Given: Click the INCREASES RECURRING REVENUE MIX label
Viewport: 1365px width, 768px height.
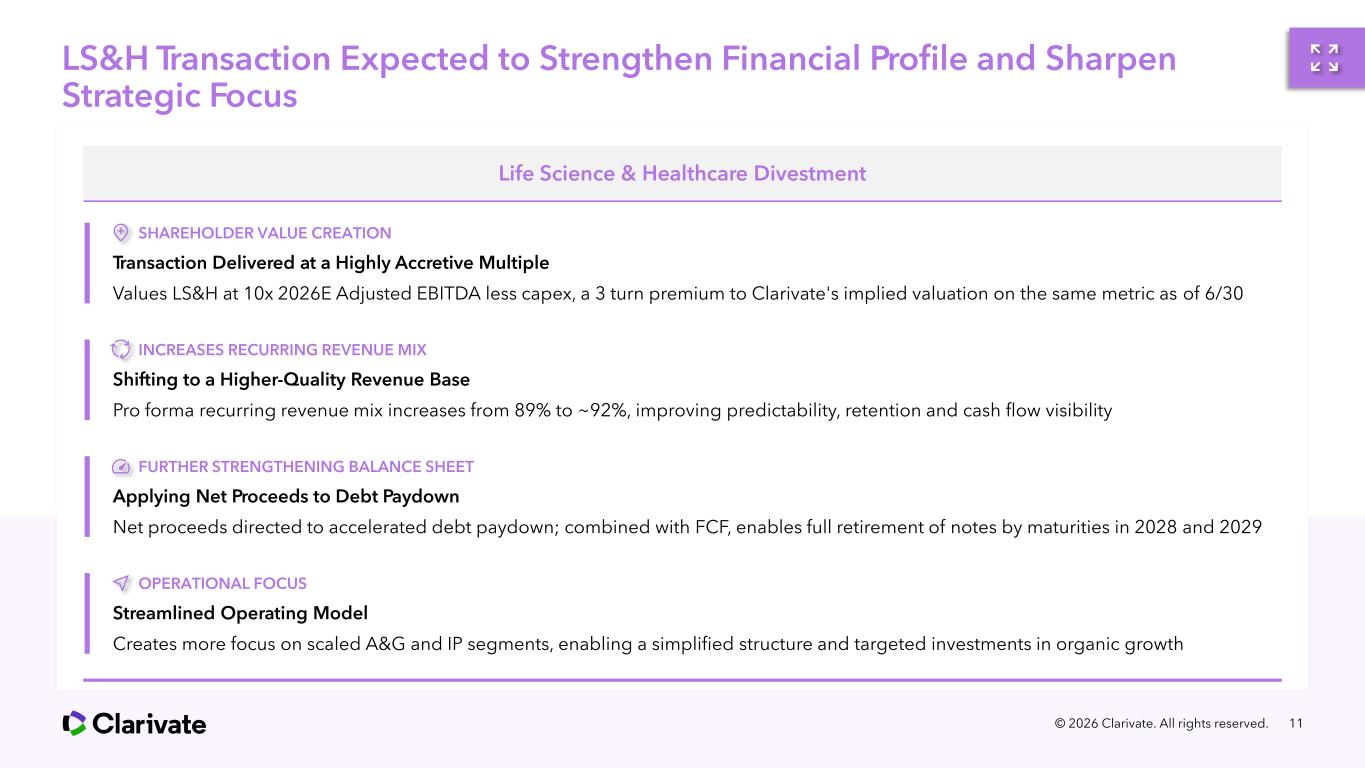Looking at the screenshot, I should tap(282, 350).
